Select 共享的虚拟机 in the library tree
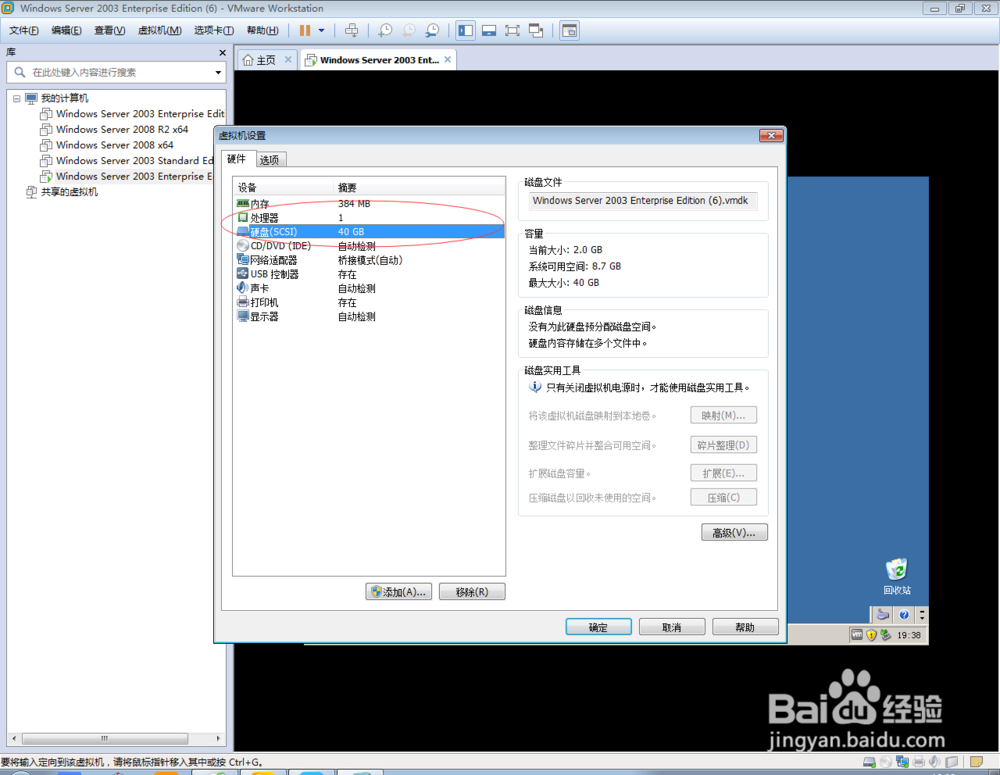Viewport: 1000px width, 775px height. (69, 192)
